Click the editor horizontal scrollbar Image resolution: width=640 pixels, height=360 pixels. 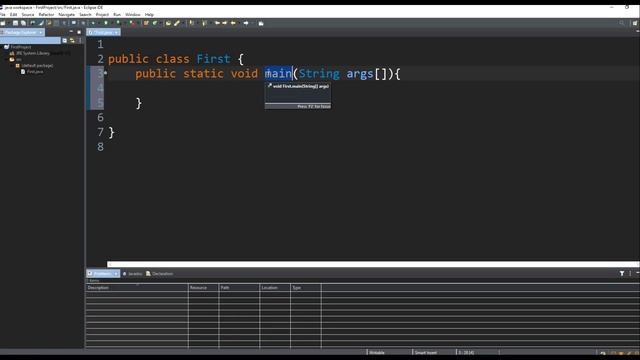(373, 264)
